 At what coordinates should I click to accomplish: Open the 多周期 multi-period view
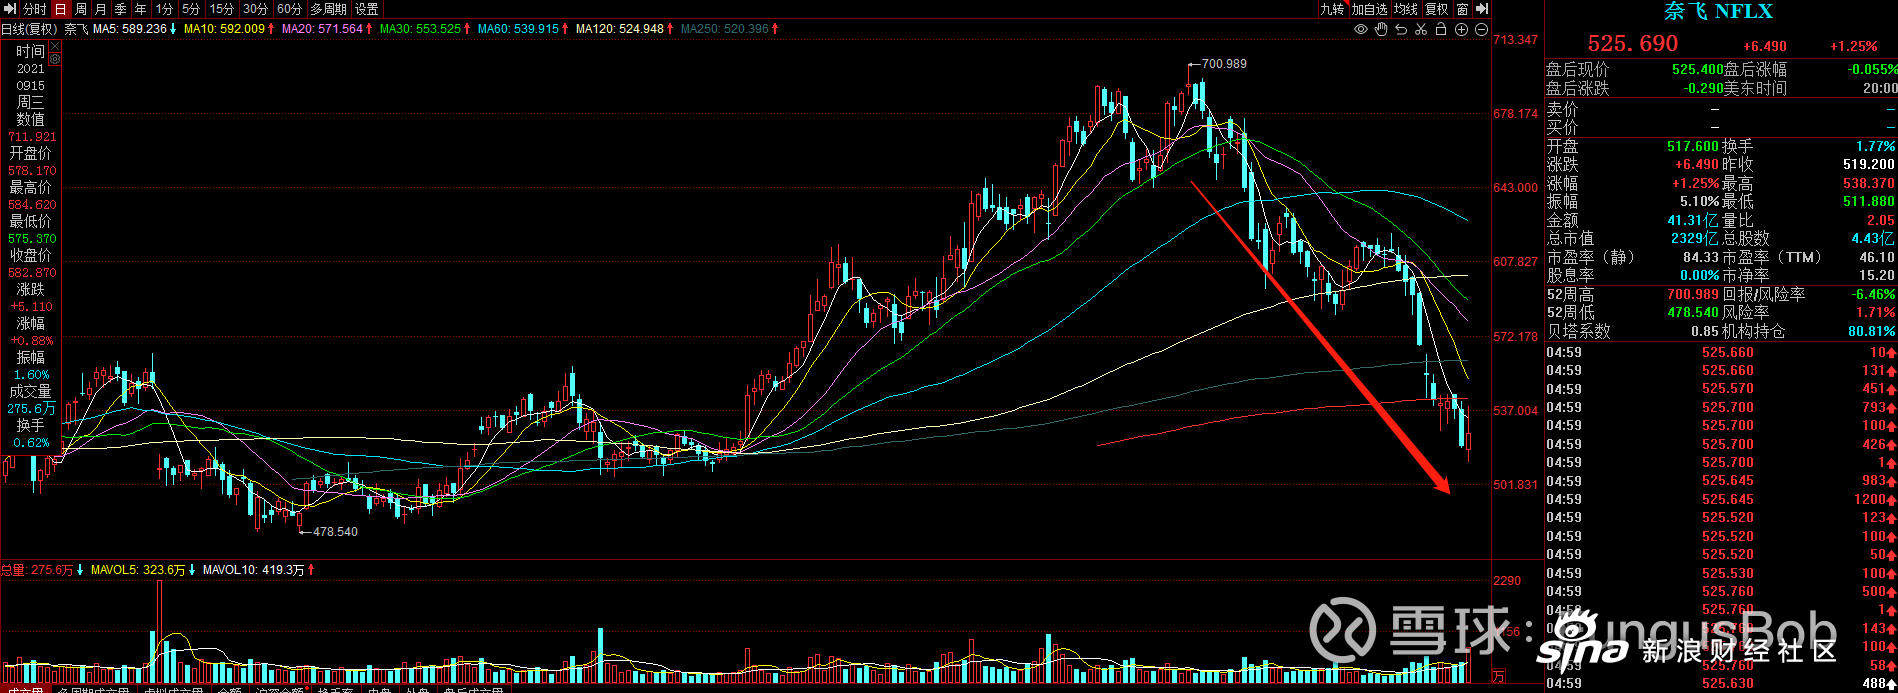coord(329,9)
